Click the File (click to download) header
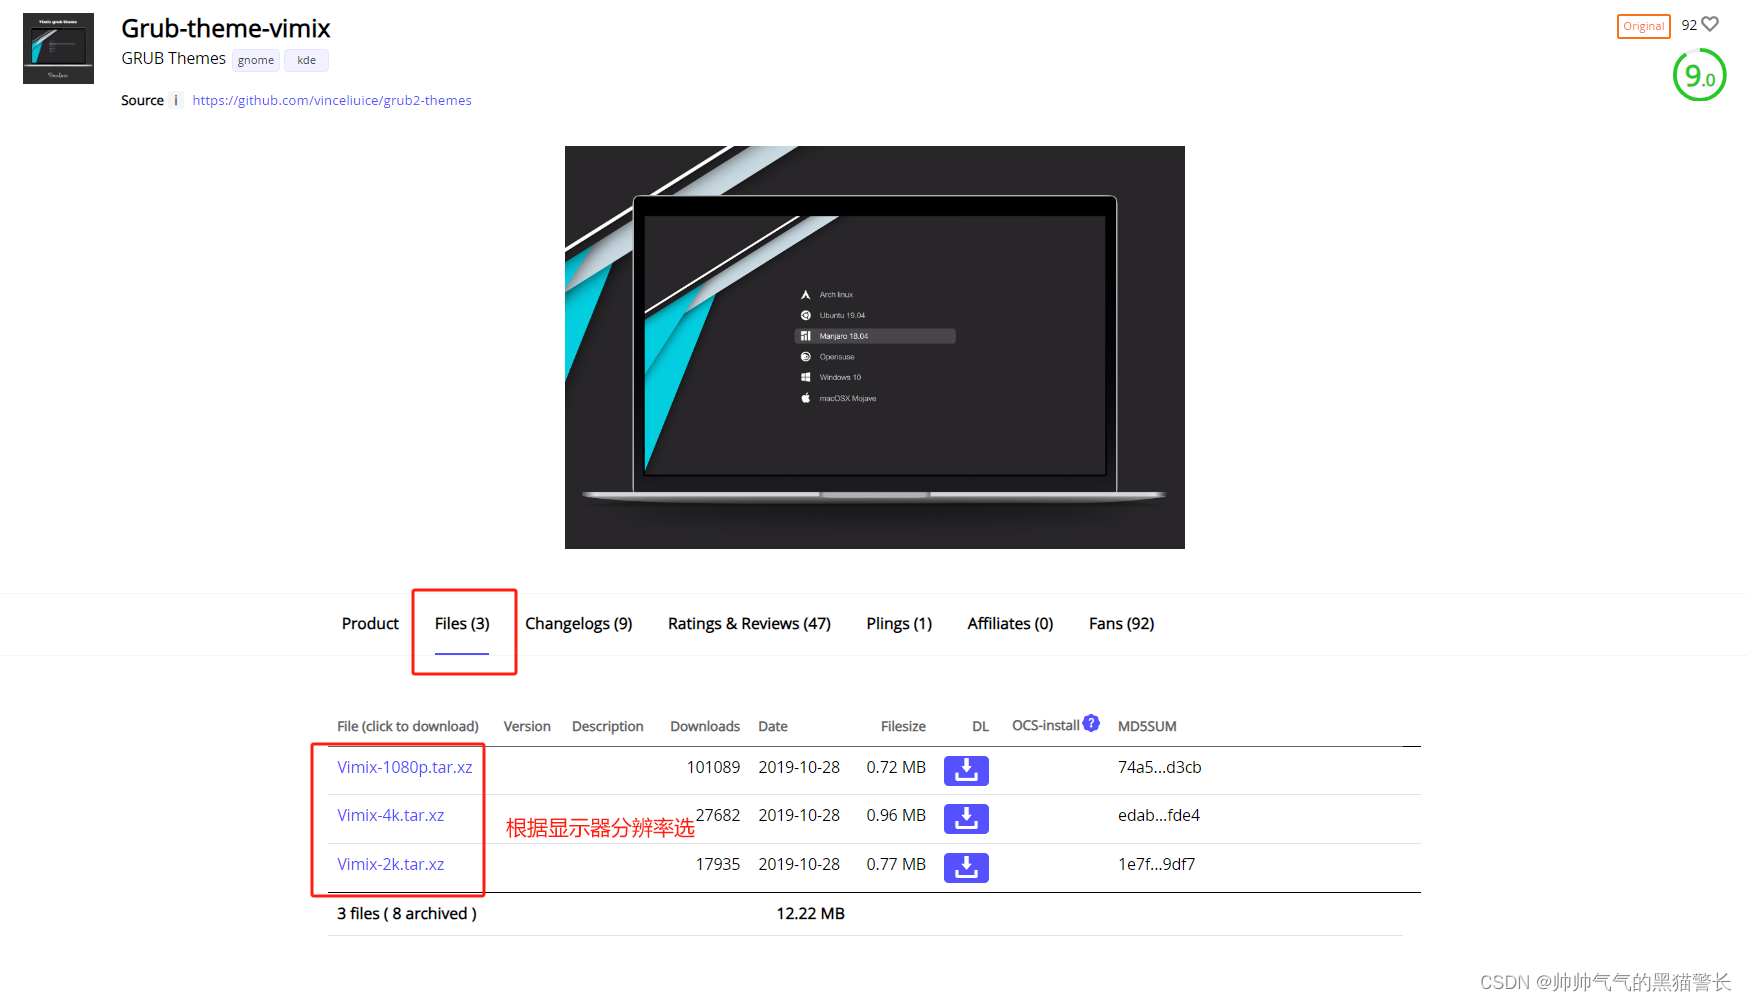Screen dimensions: 1747x1001 coord(408,726)
